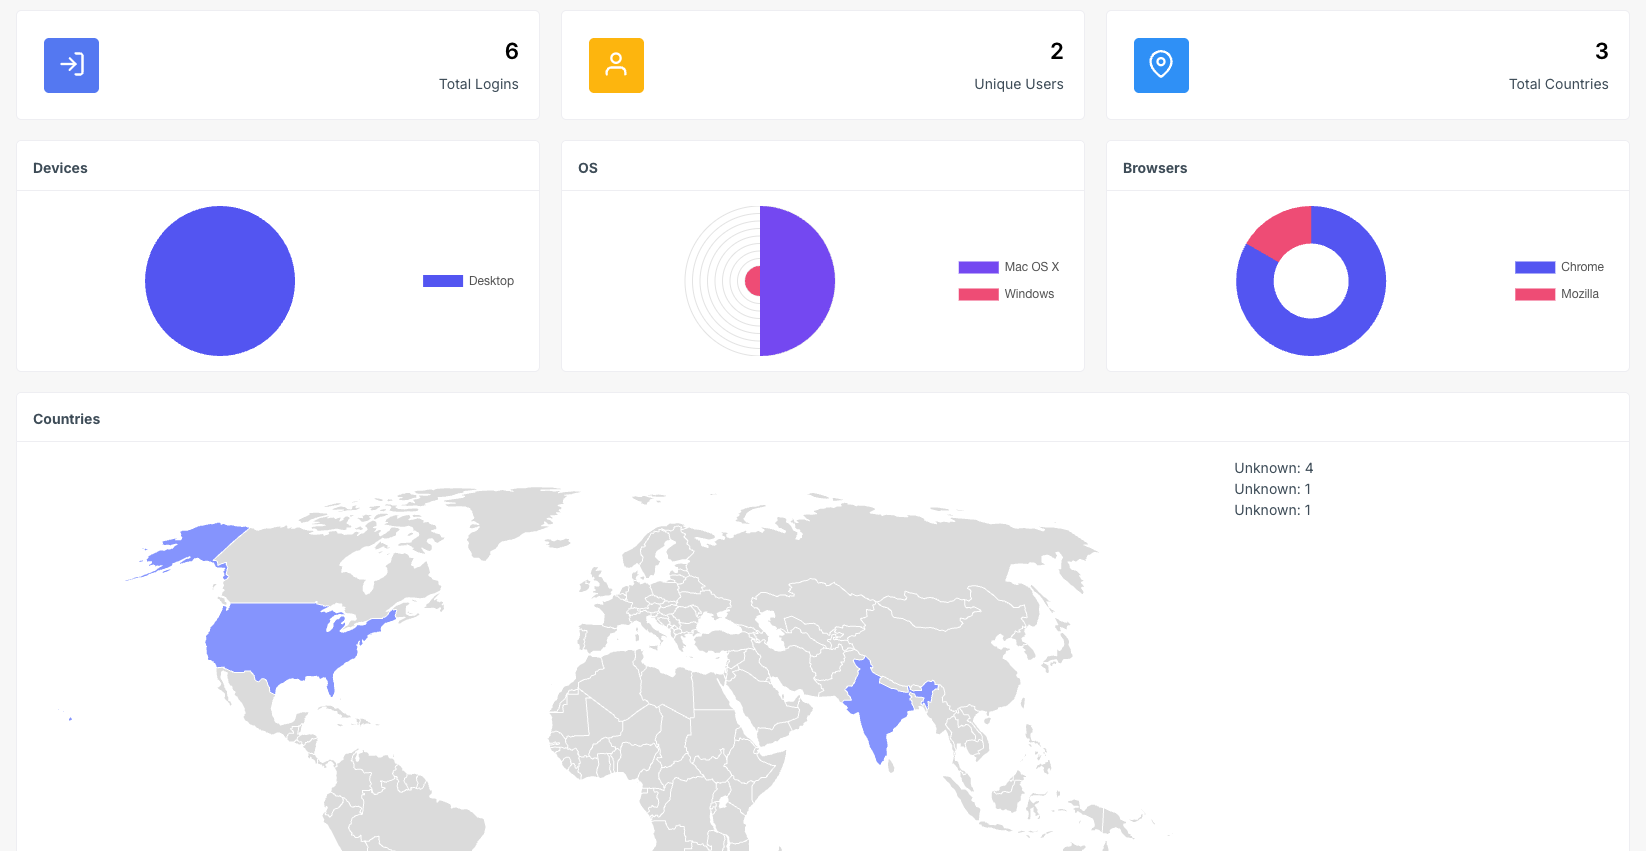Click the Total Countries value 3
The image size is (1646, 851).
(1602, 51)
